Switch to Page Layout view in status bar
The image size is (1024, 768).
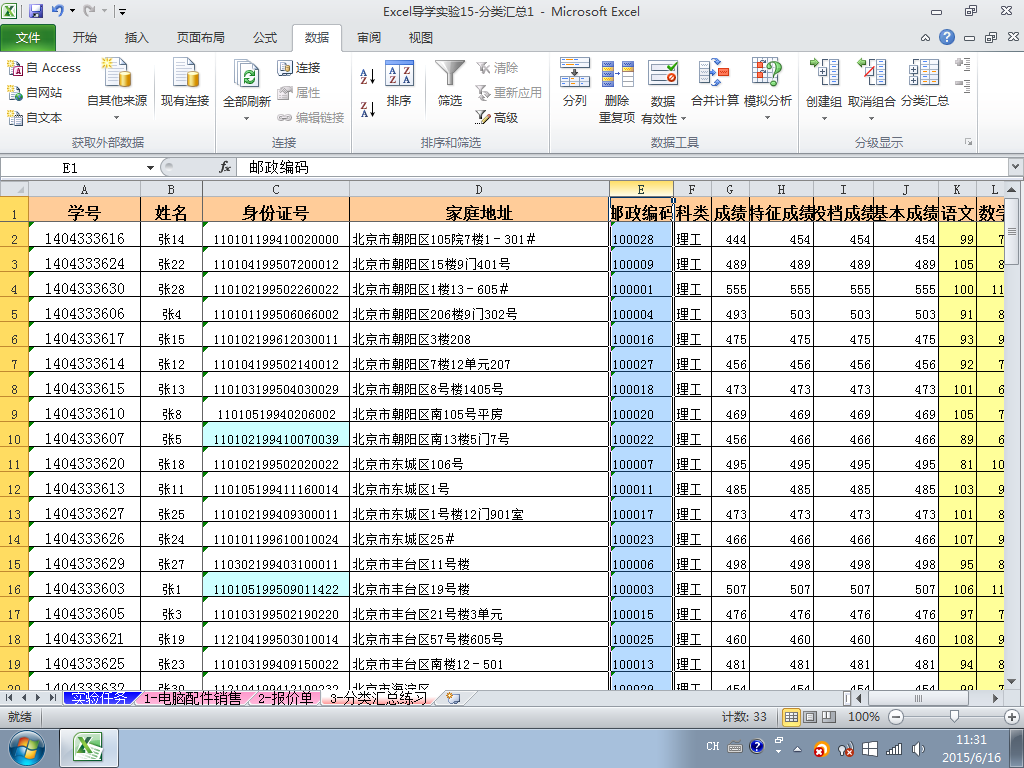810,717
